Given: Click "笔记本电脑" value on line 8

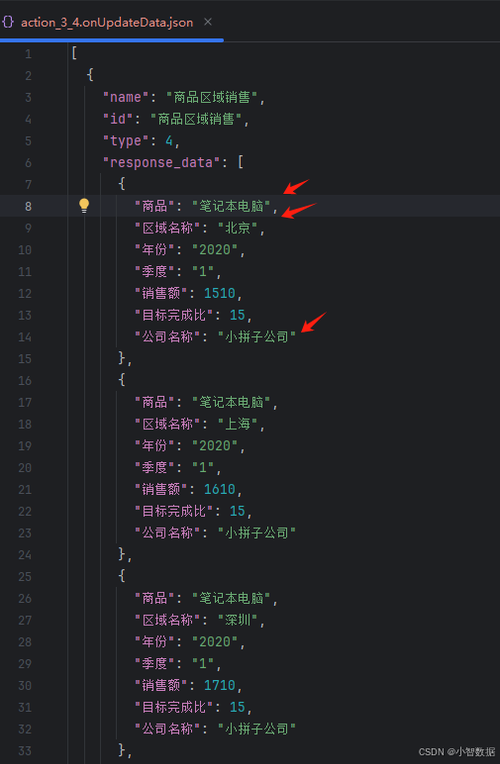Looking at the screenshot, I should 231,206.
